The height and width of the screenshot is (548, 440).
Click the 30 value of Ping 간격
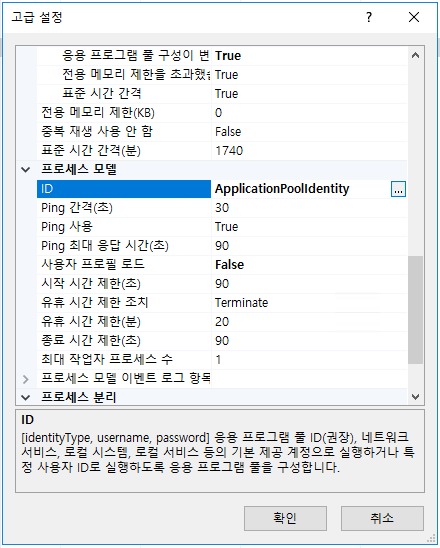[x=309, y=208]
